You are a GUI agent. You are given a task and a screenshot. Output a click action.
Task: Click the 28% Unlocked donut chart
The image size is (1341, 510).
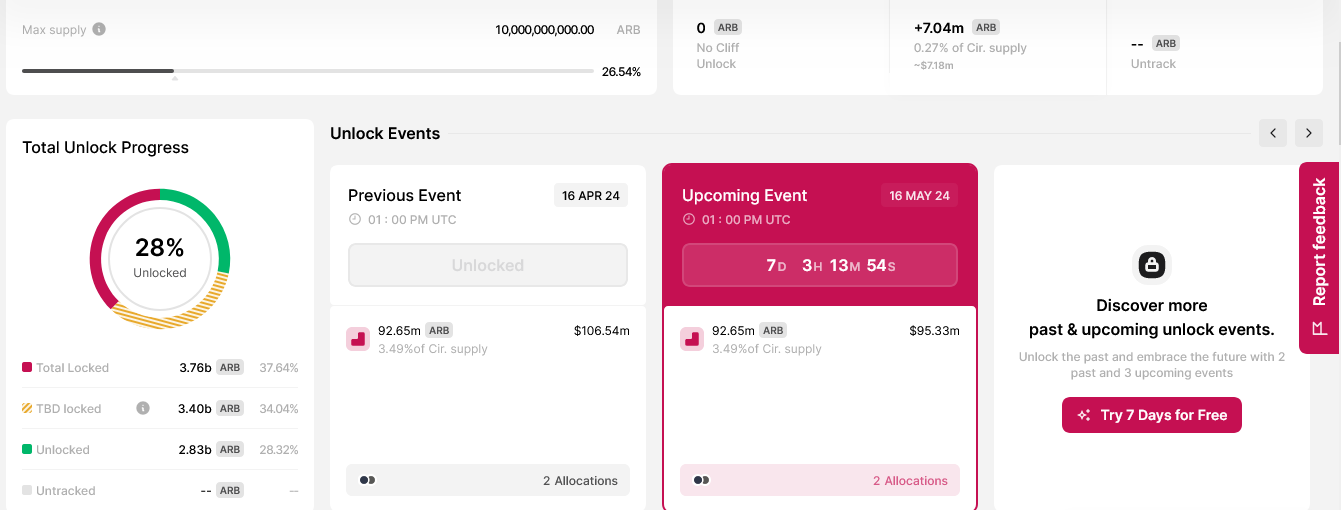pos(160,258)
